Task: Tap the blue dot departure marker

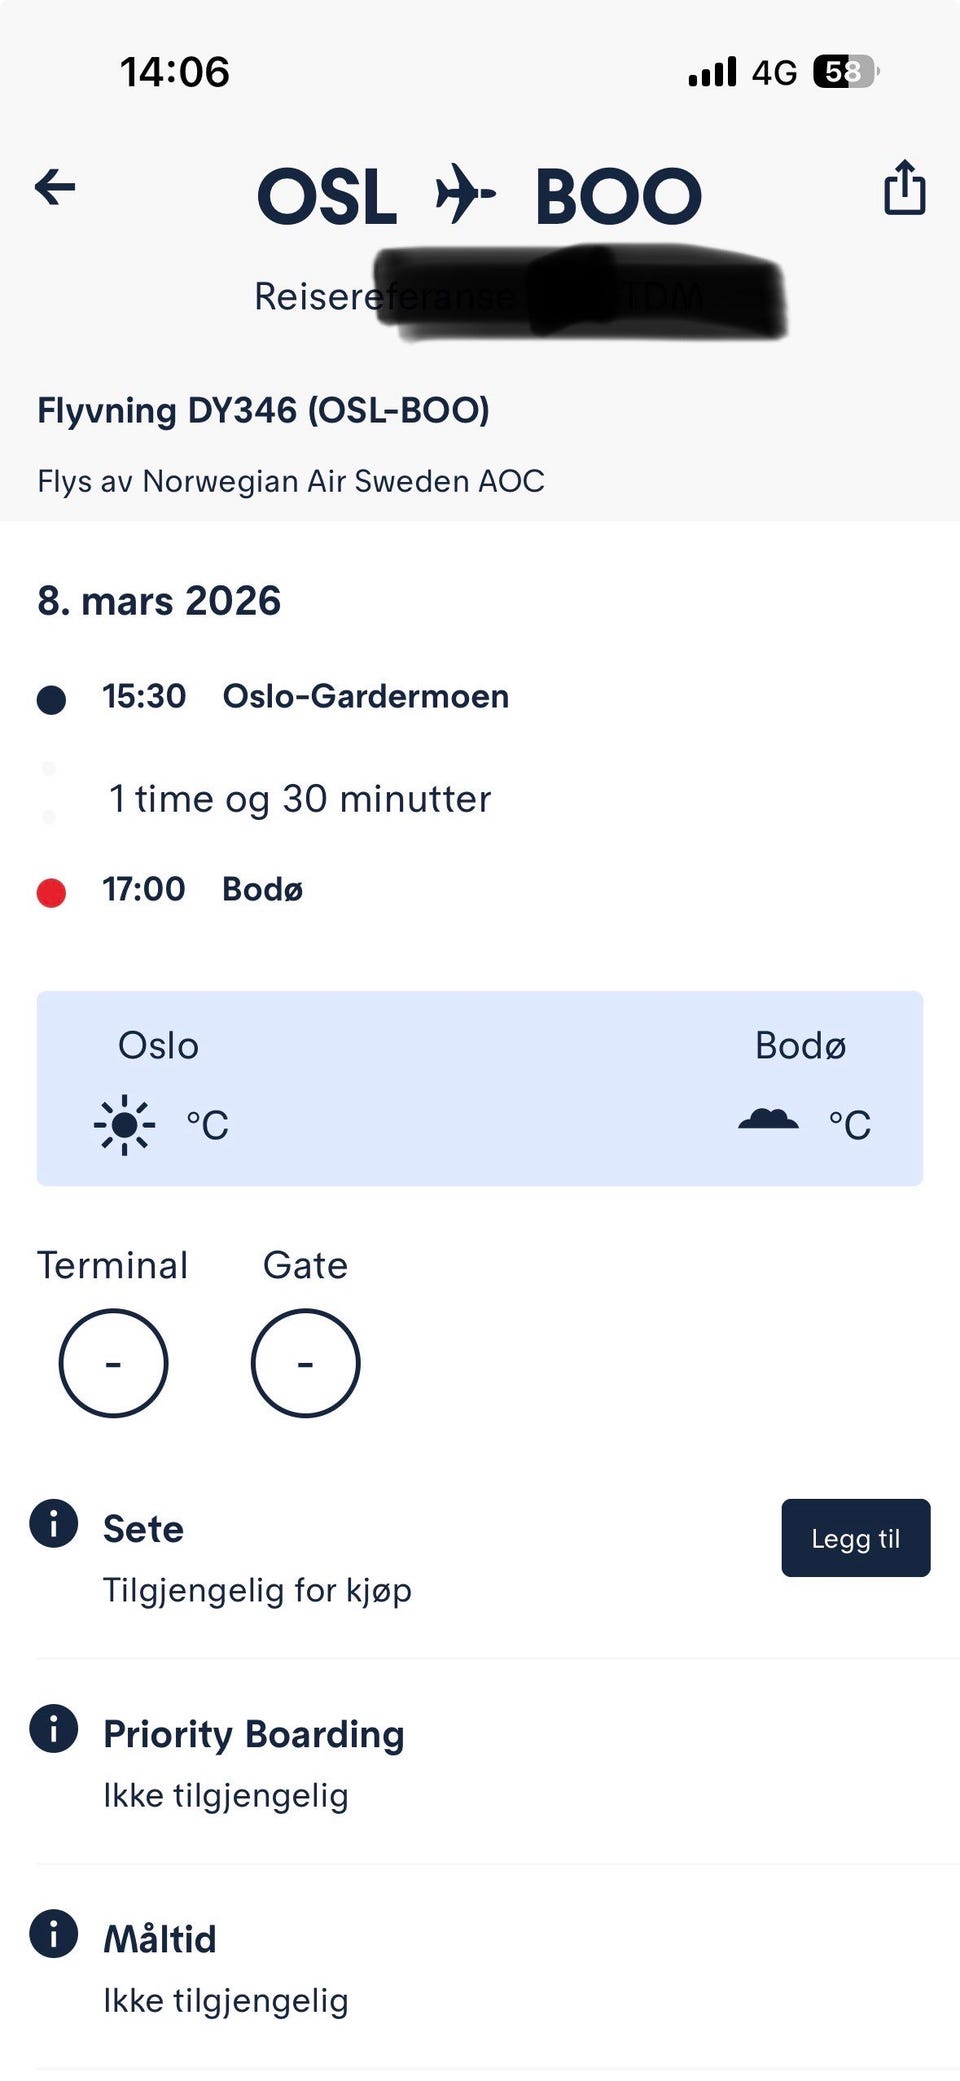Action: coord(51,700)
